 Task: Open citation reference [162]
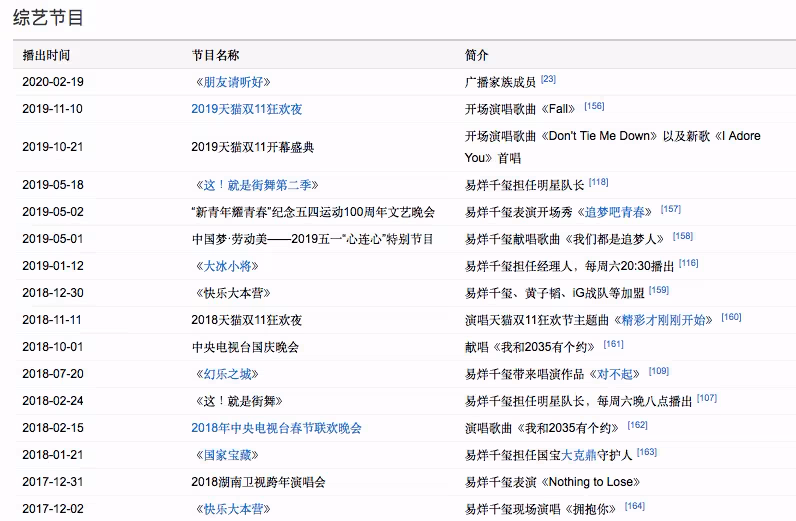(637, 425)
